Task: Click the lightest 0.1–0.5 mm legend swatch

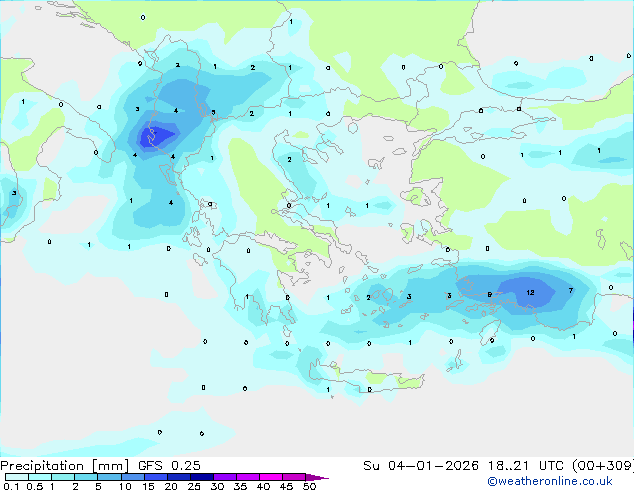Action: pyautogui.click(x=17, y=477)
